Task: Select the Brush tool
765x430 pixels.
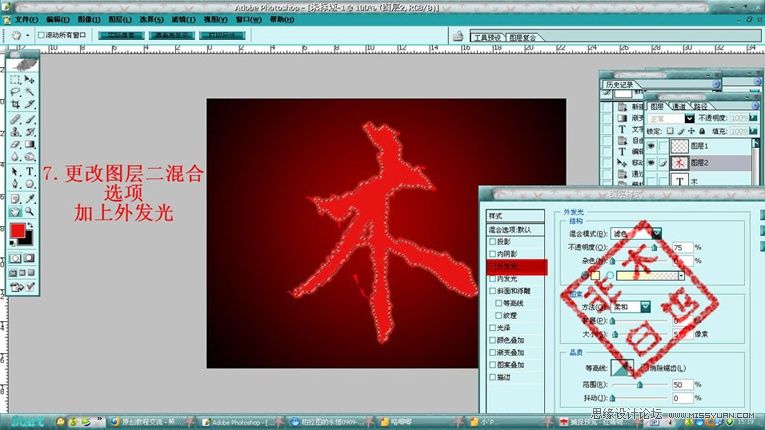Action: click(x=30, y=119)
